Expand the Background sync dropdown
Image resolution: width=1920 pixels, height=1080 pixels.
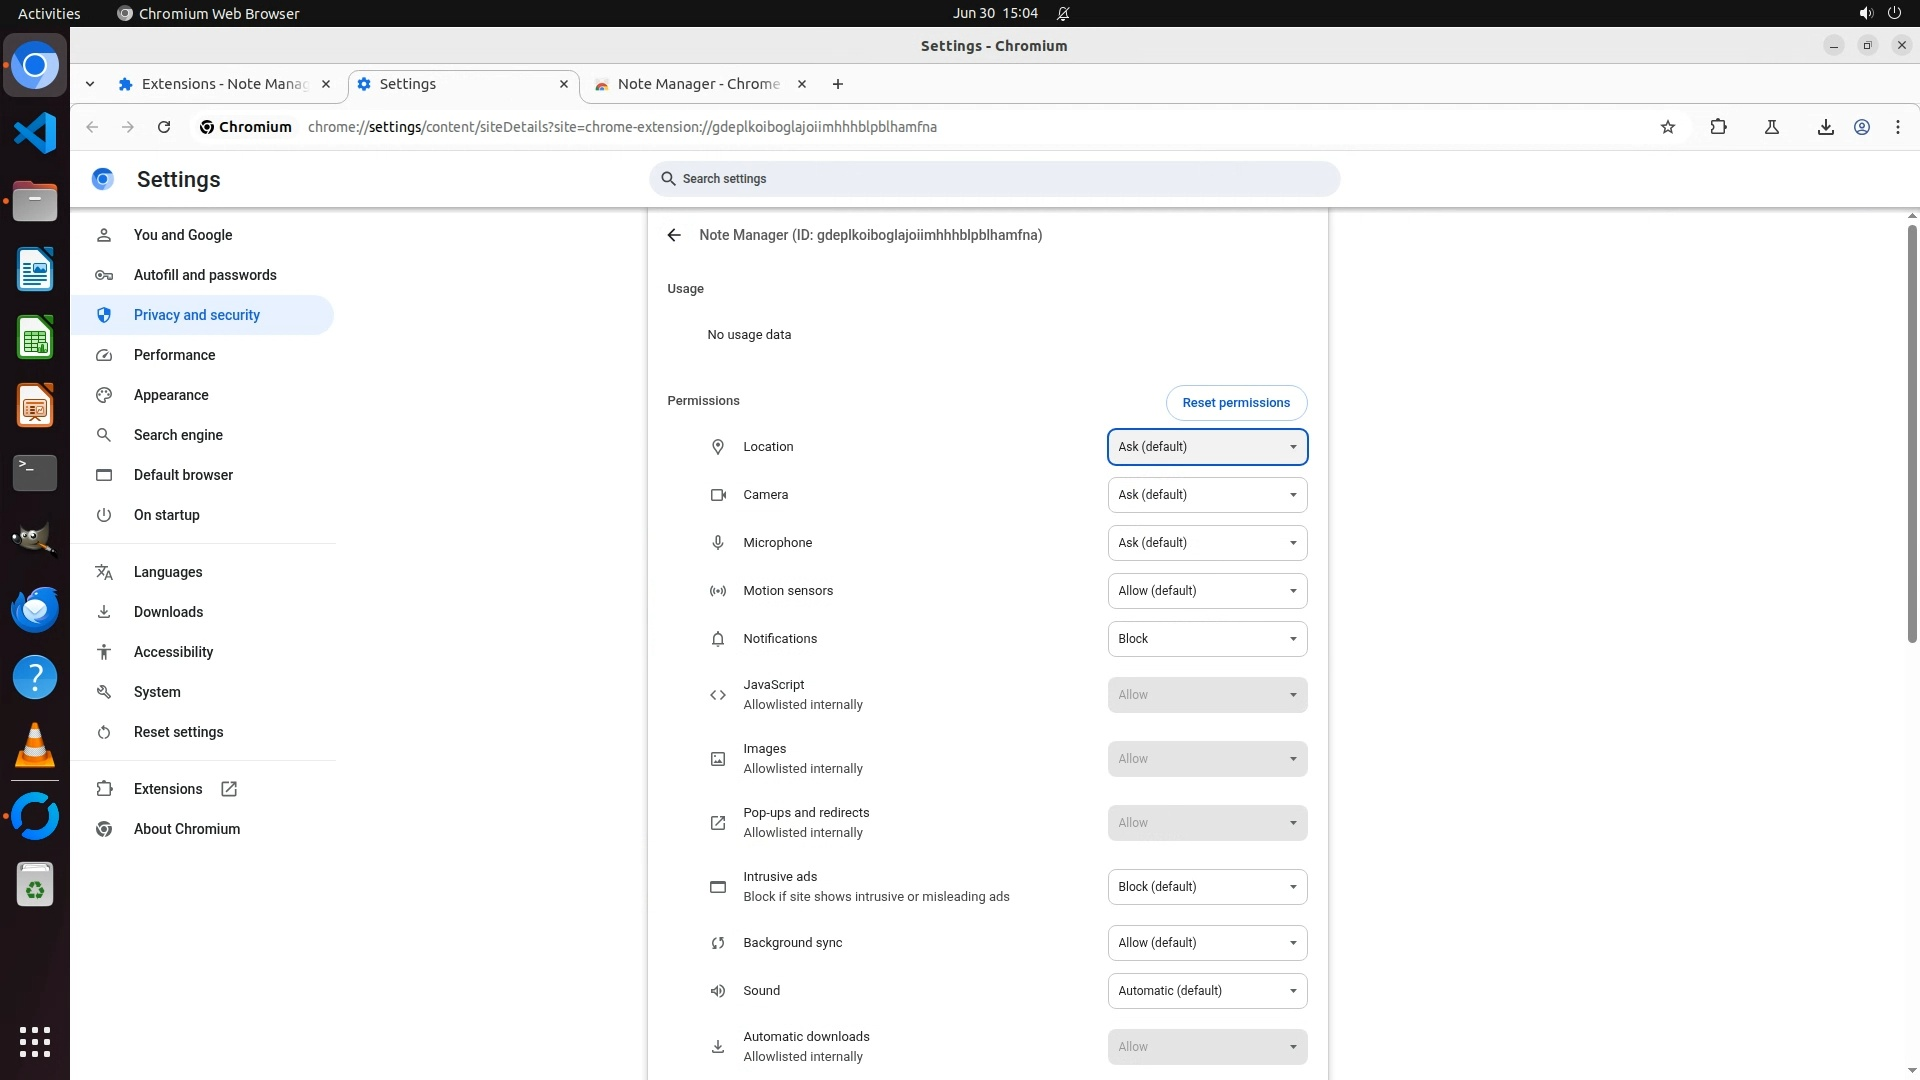coord(1207,943)
